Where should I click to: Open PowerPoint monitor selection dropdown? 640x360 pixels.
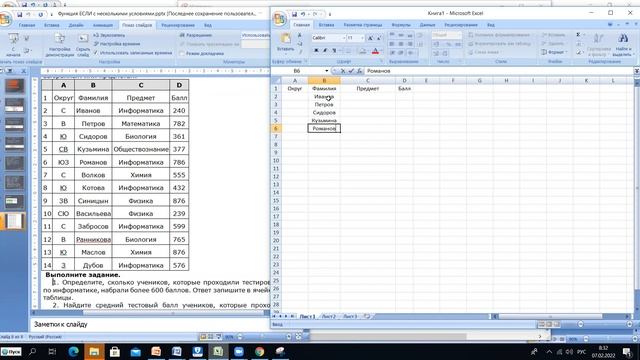point(255,36)
